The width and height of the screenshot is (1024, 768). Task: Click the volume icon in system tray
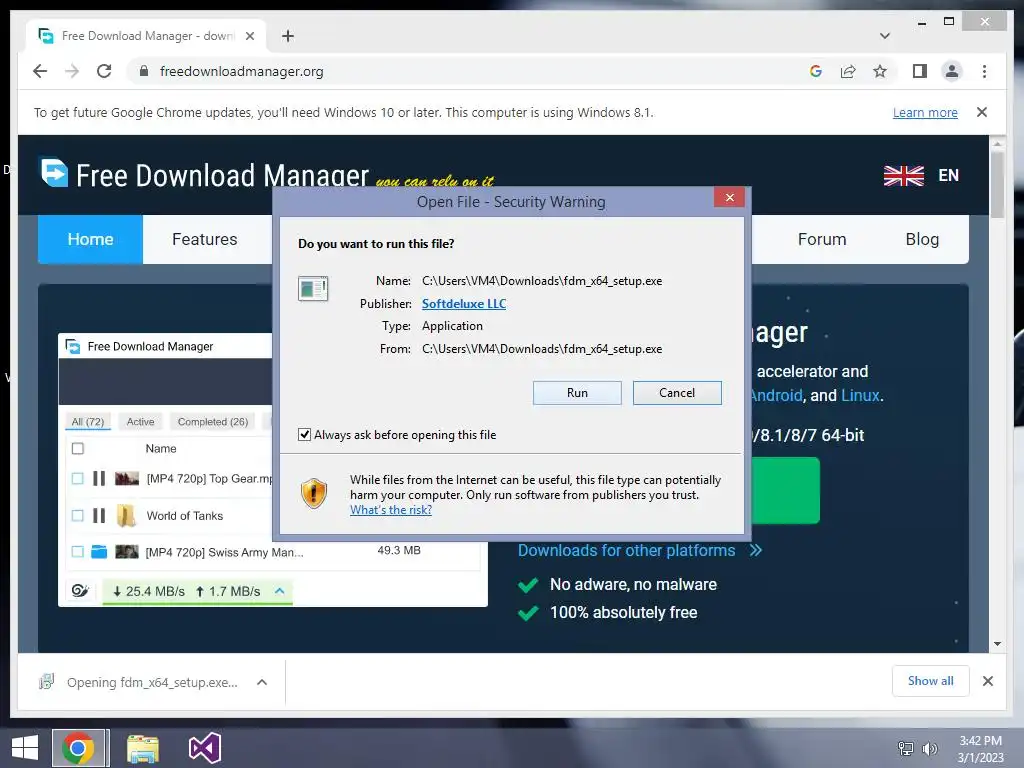(930, 749)
